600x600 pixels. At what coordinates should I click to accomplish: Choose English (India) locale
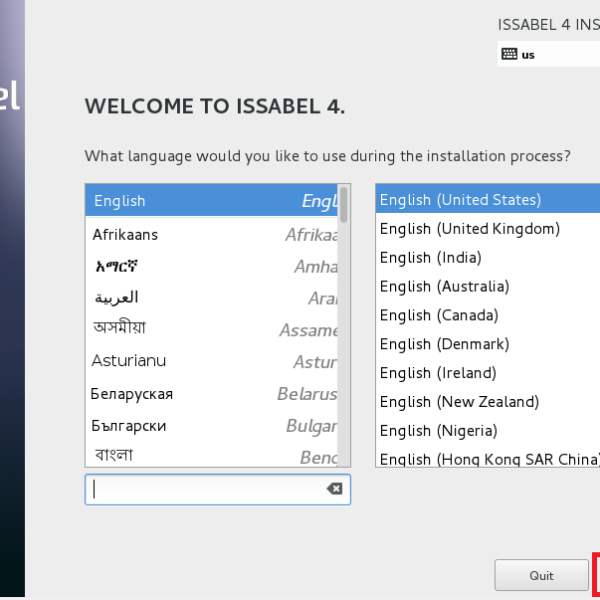coord(487,258)
